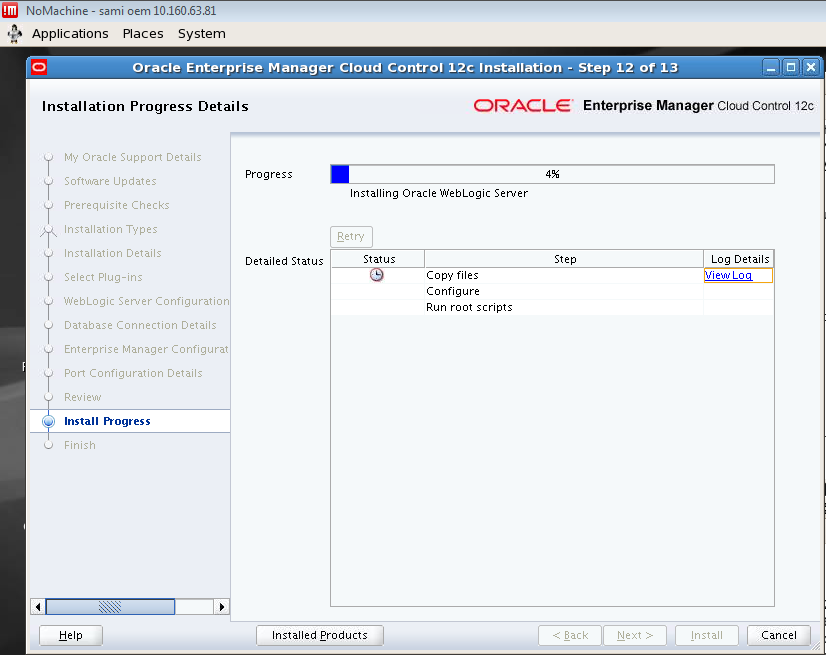Minimize the Oracle installer window
This screenshot has width=826, height=655.
[771, 67]
